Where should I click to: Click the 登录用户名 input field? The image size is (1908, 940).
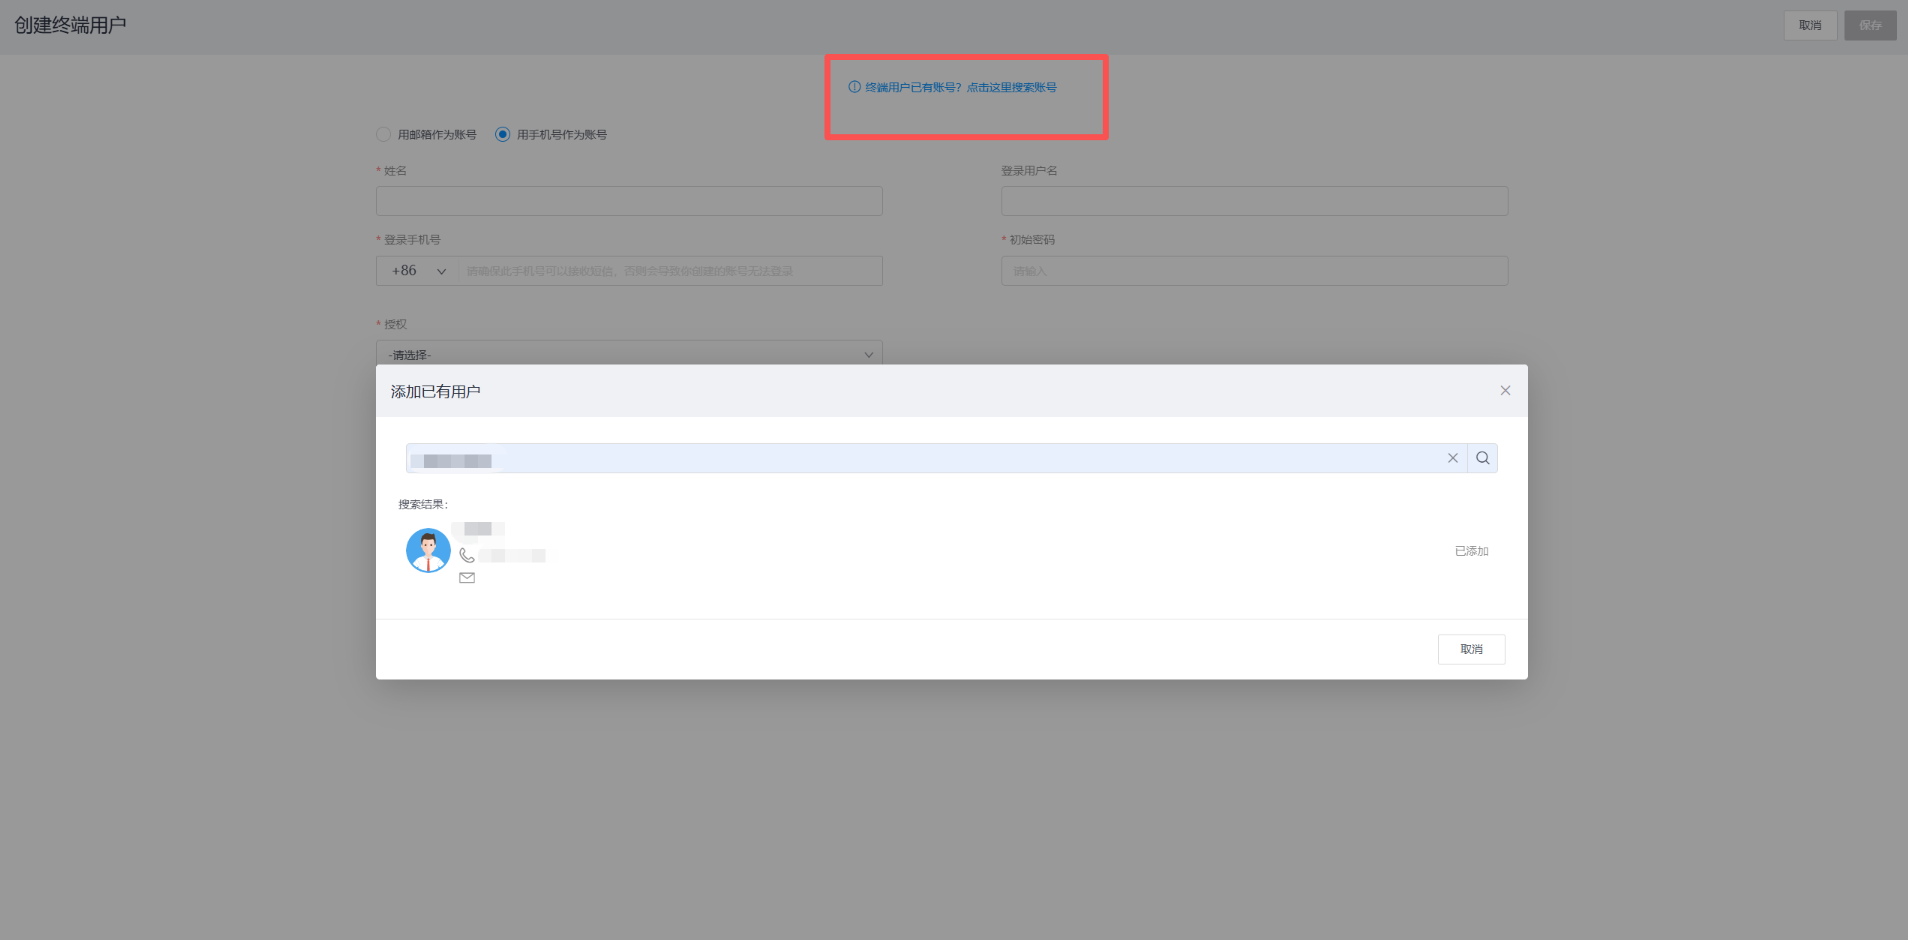1254,201
